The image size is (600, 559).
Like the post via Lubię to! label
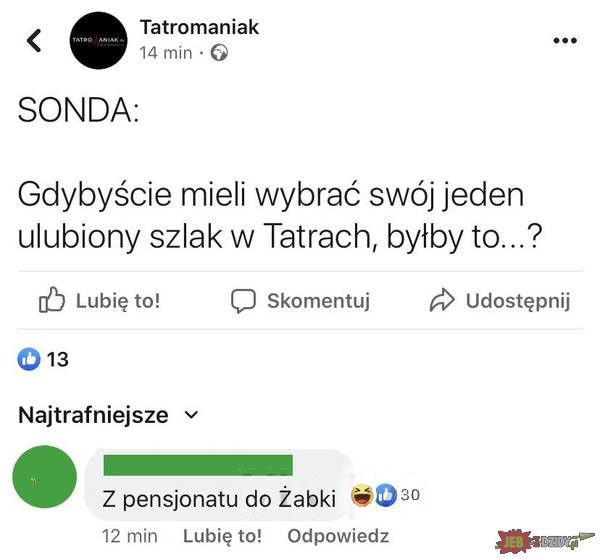(x=118, y=300)
